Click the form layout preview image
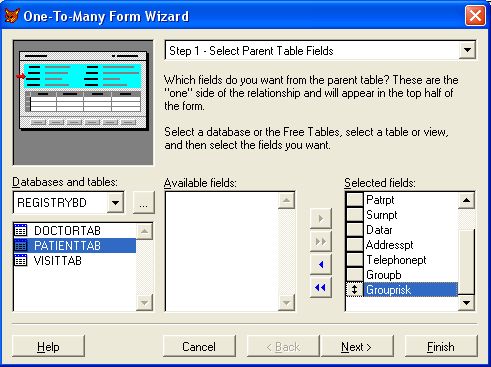Screen dimensions: 491x367 pos(83,103)
